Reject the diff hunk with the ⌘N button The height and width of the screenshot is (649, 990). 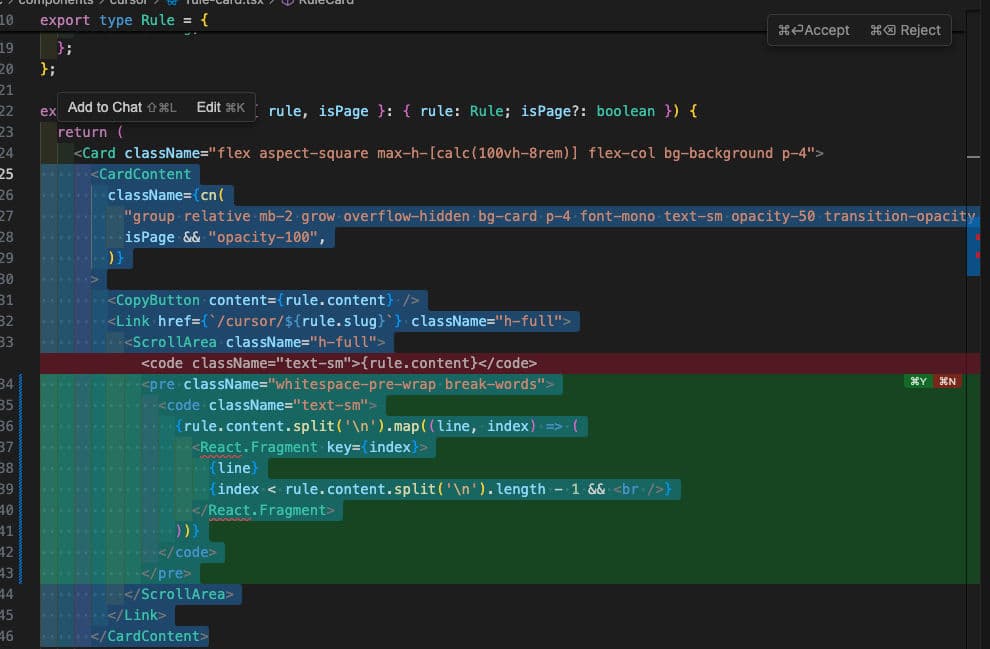pos(946,381)
